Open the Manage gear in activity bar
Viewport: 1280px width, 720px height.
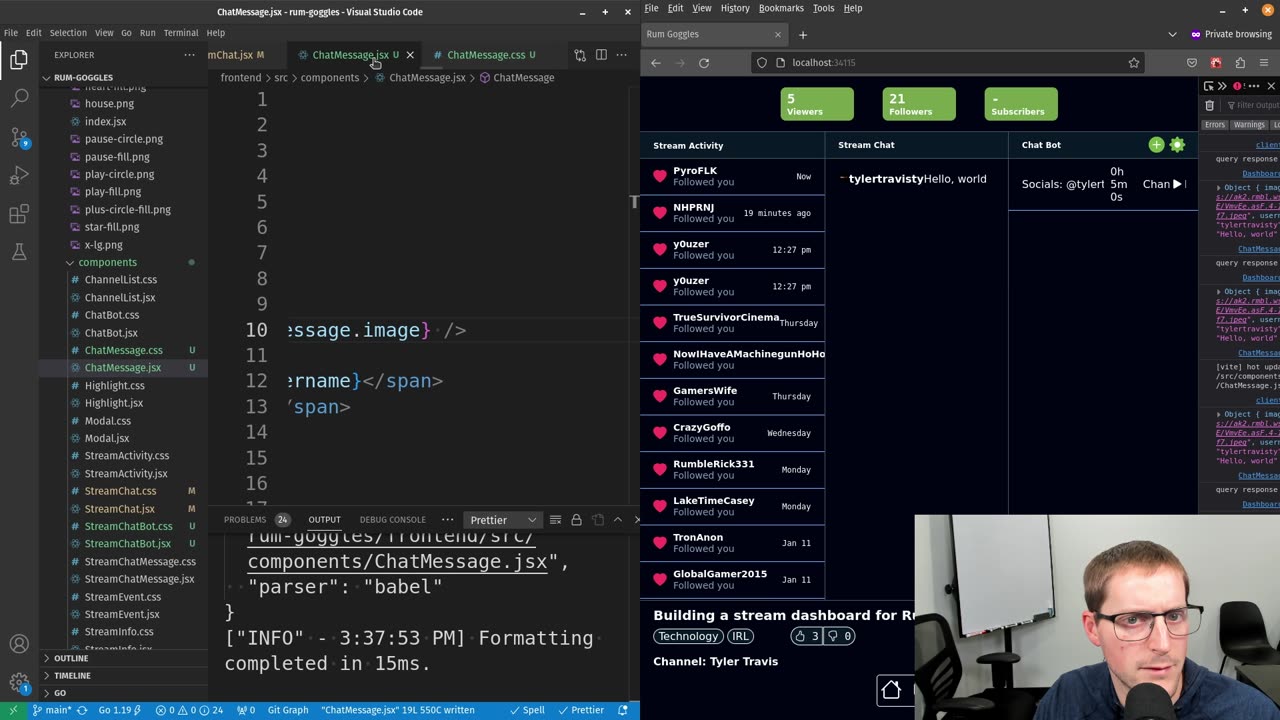[x=19, y=684]
